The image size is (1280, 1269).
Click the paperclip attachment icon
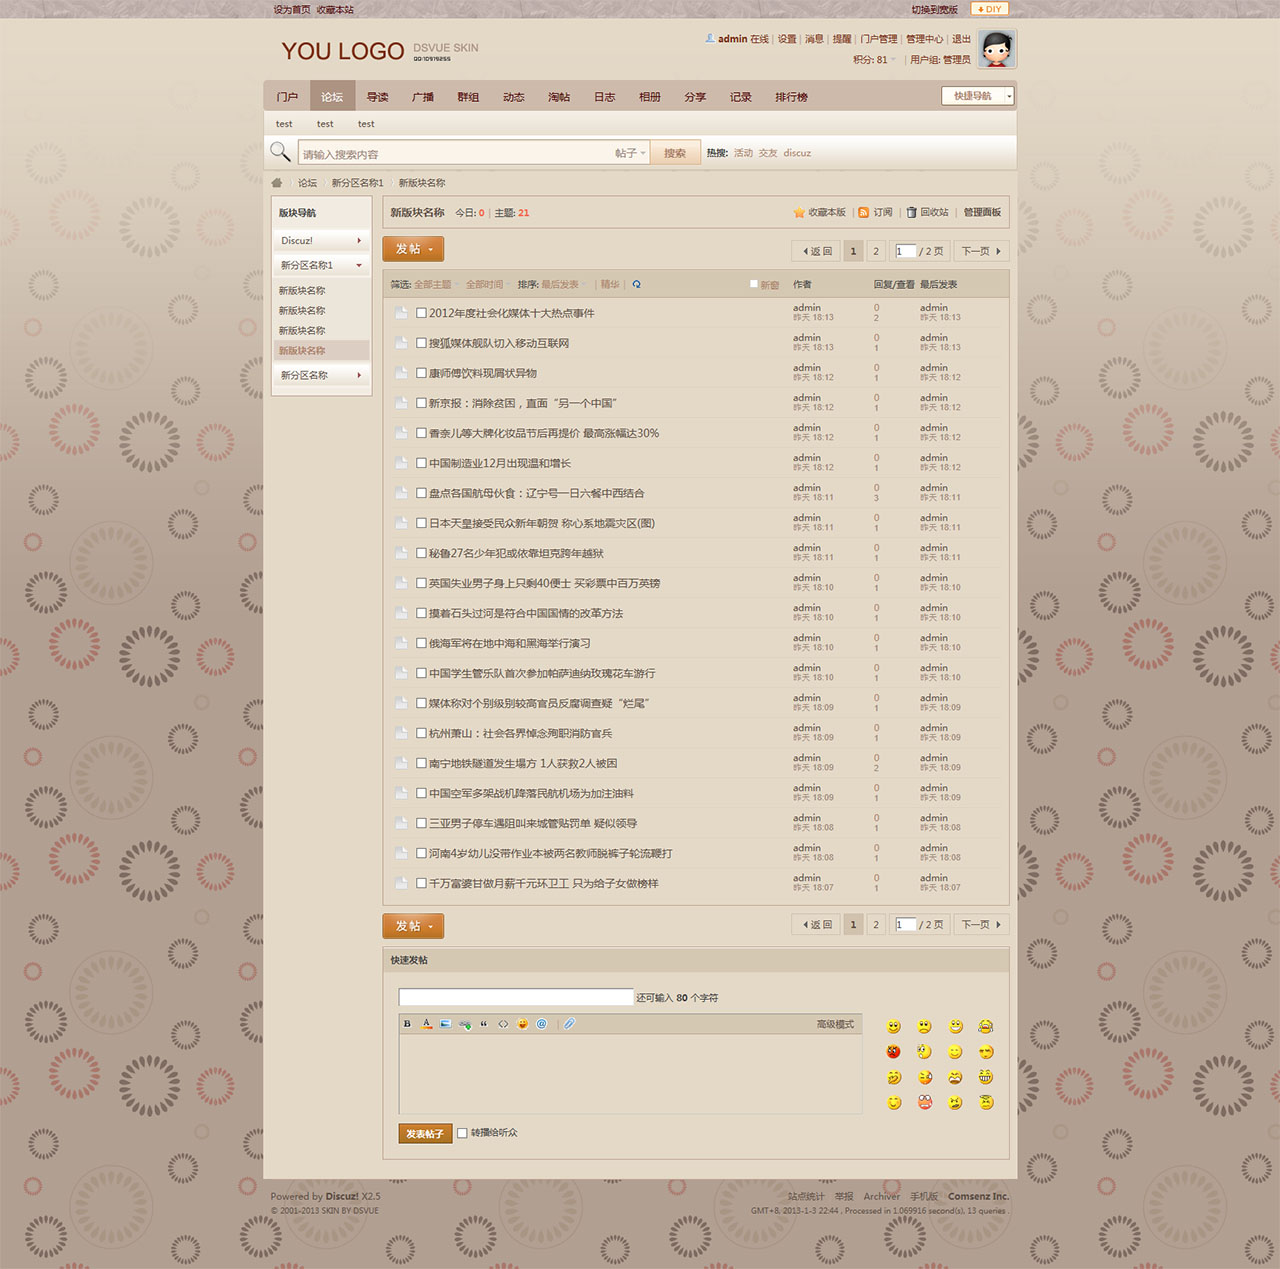coord(569,1024)
